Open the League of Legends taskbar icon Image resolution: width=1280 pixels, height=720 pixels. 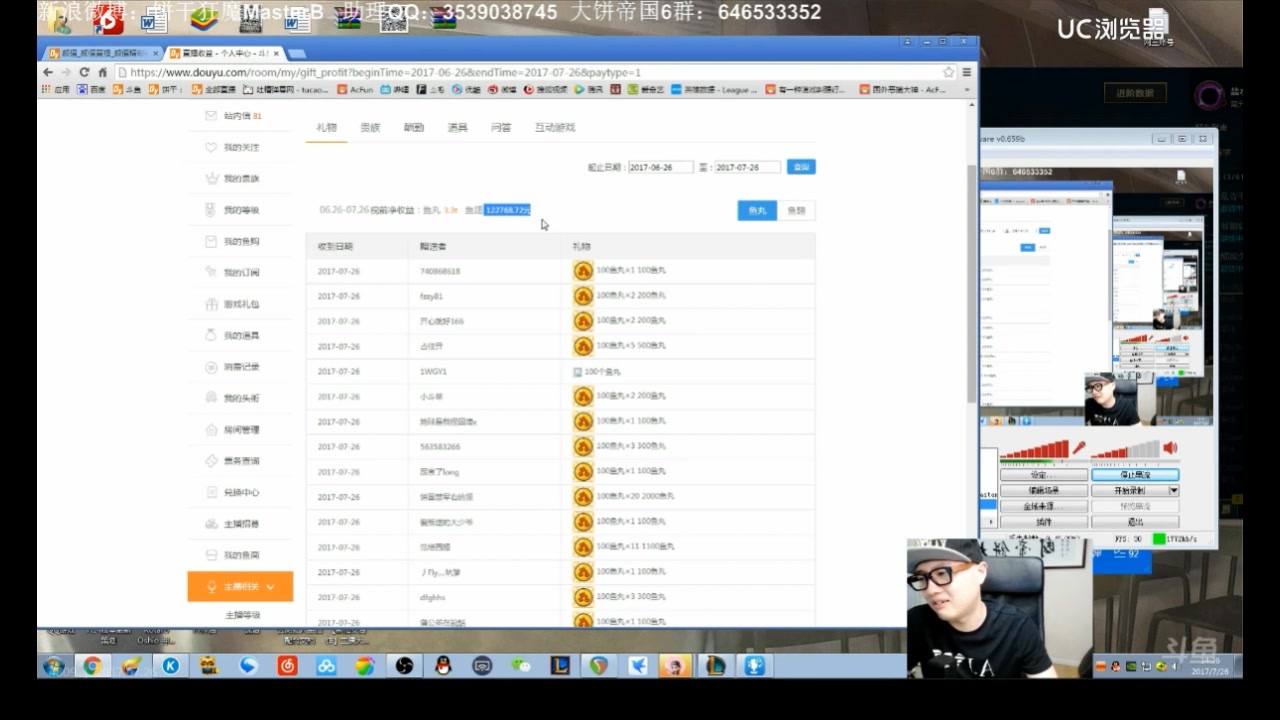click(560, 665)
